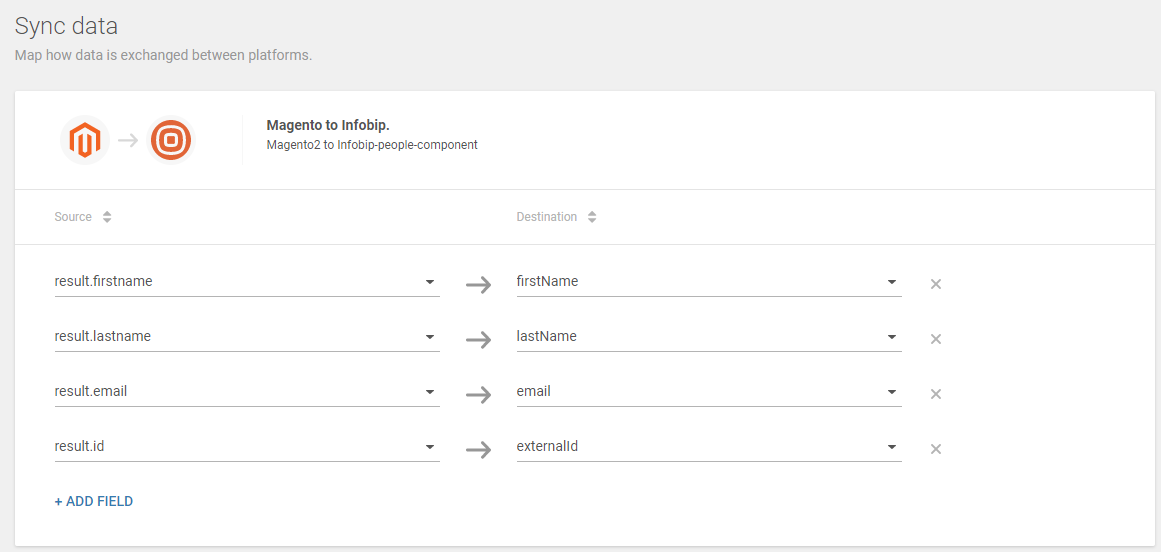The width and height of the screenshot is (1161, 552).
Task: Open the firstName destination dropdown
Action: coord(891,282)
